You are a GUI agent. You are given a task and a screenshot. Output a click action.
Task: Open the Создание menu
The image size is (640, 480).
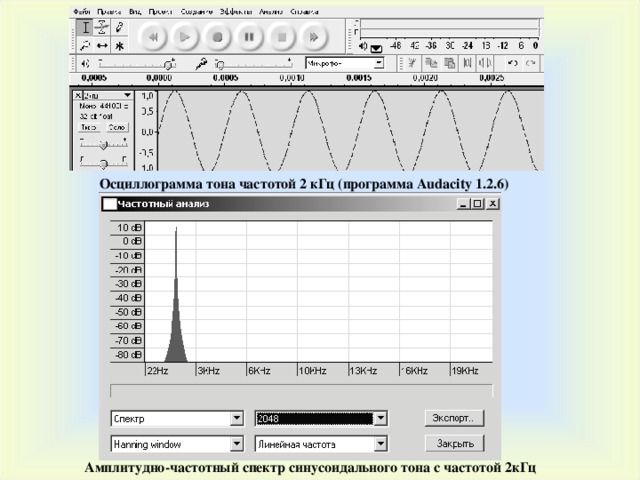[197, 12]
